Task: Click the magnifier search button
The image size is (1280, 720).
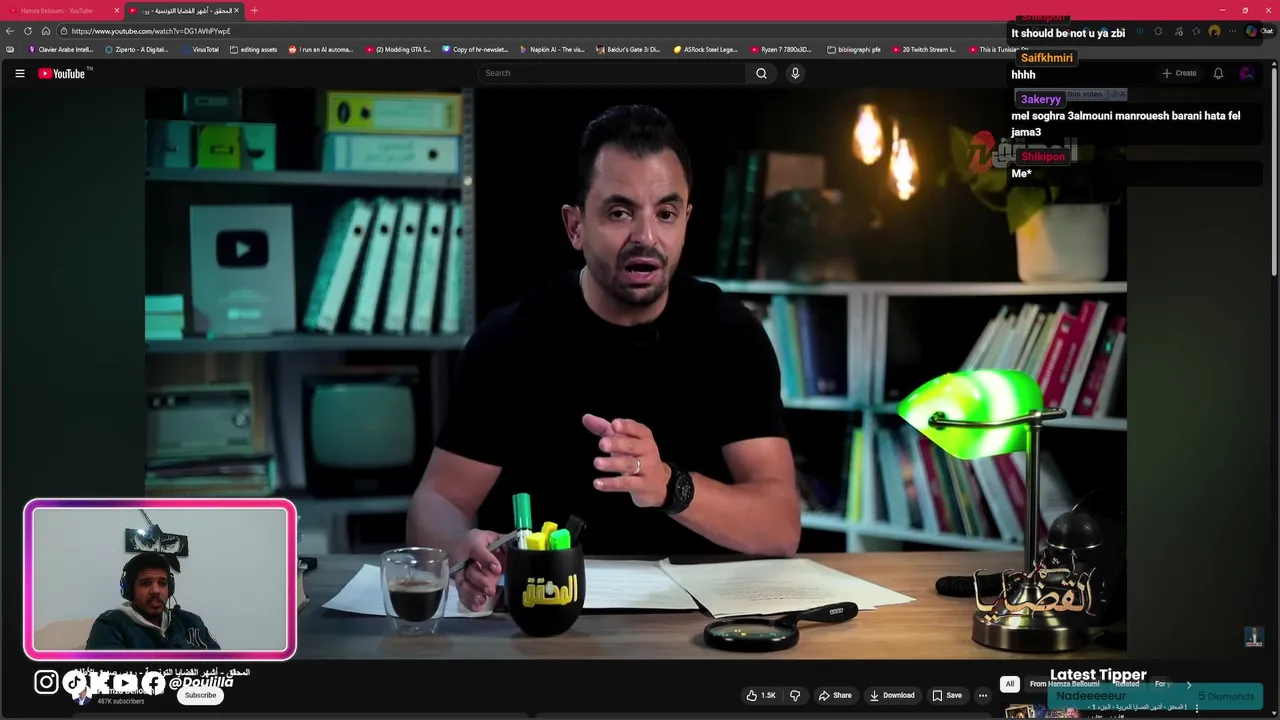Action: point(761,73)
